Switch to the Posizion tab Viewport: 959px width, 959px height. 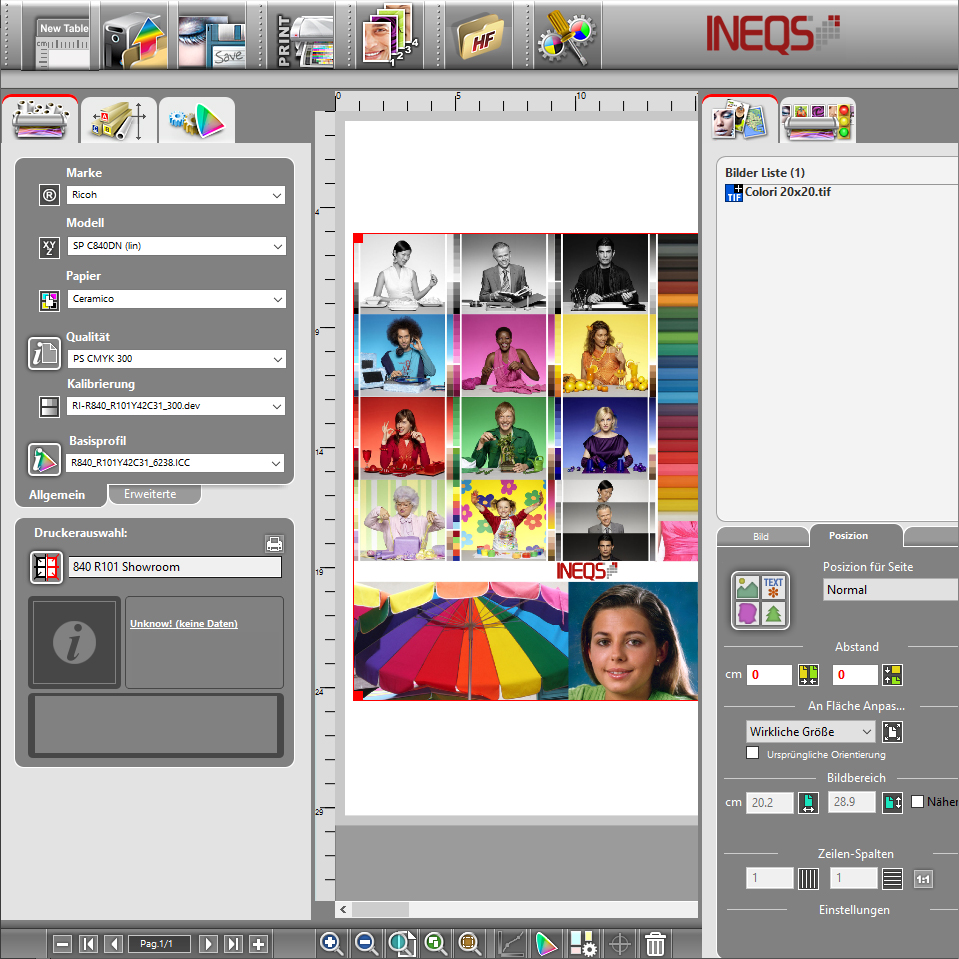point(848,535)
